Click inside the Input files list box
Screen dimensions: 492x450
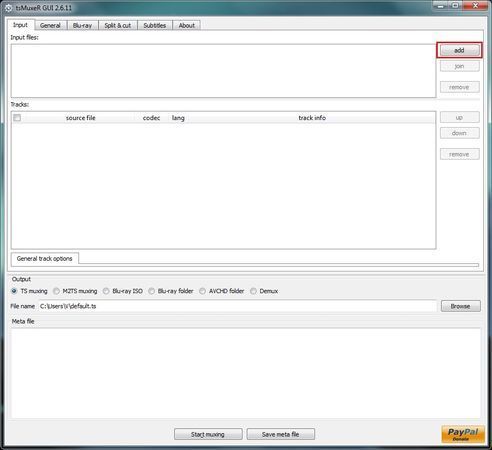[223, 71]
